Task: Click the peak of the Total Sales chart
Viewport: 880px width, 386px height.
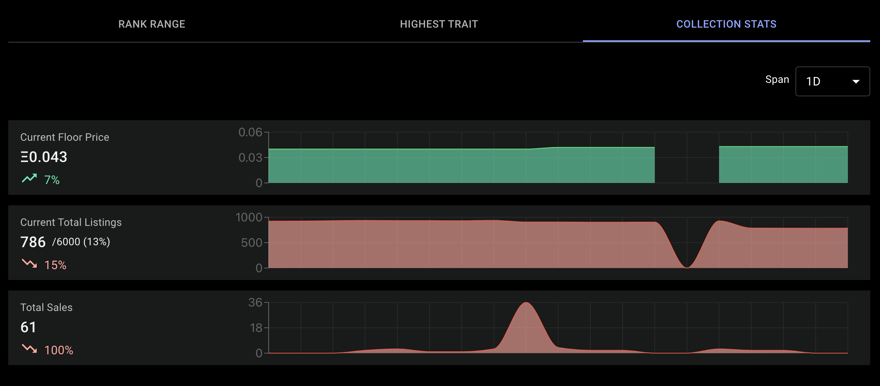Action: [x=526, y=304]
